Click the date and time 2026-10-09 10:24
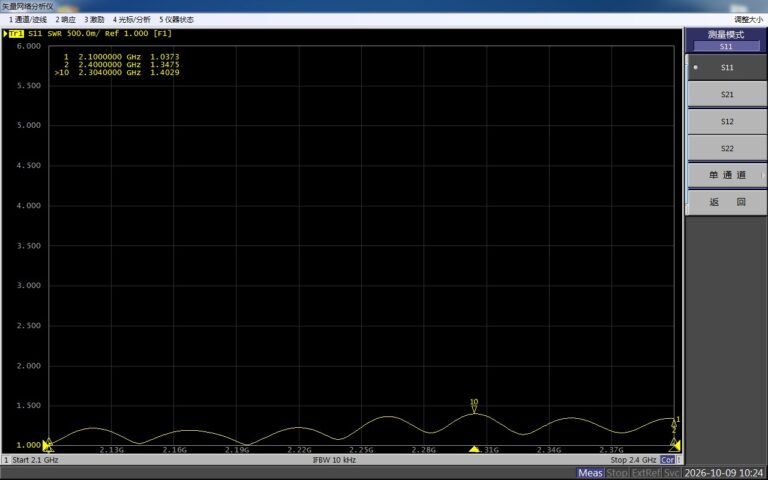The height and width of the screenshot is (480, 768). [723, 473]
